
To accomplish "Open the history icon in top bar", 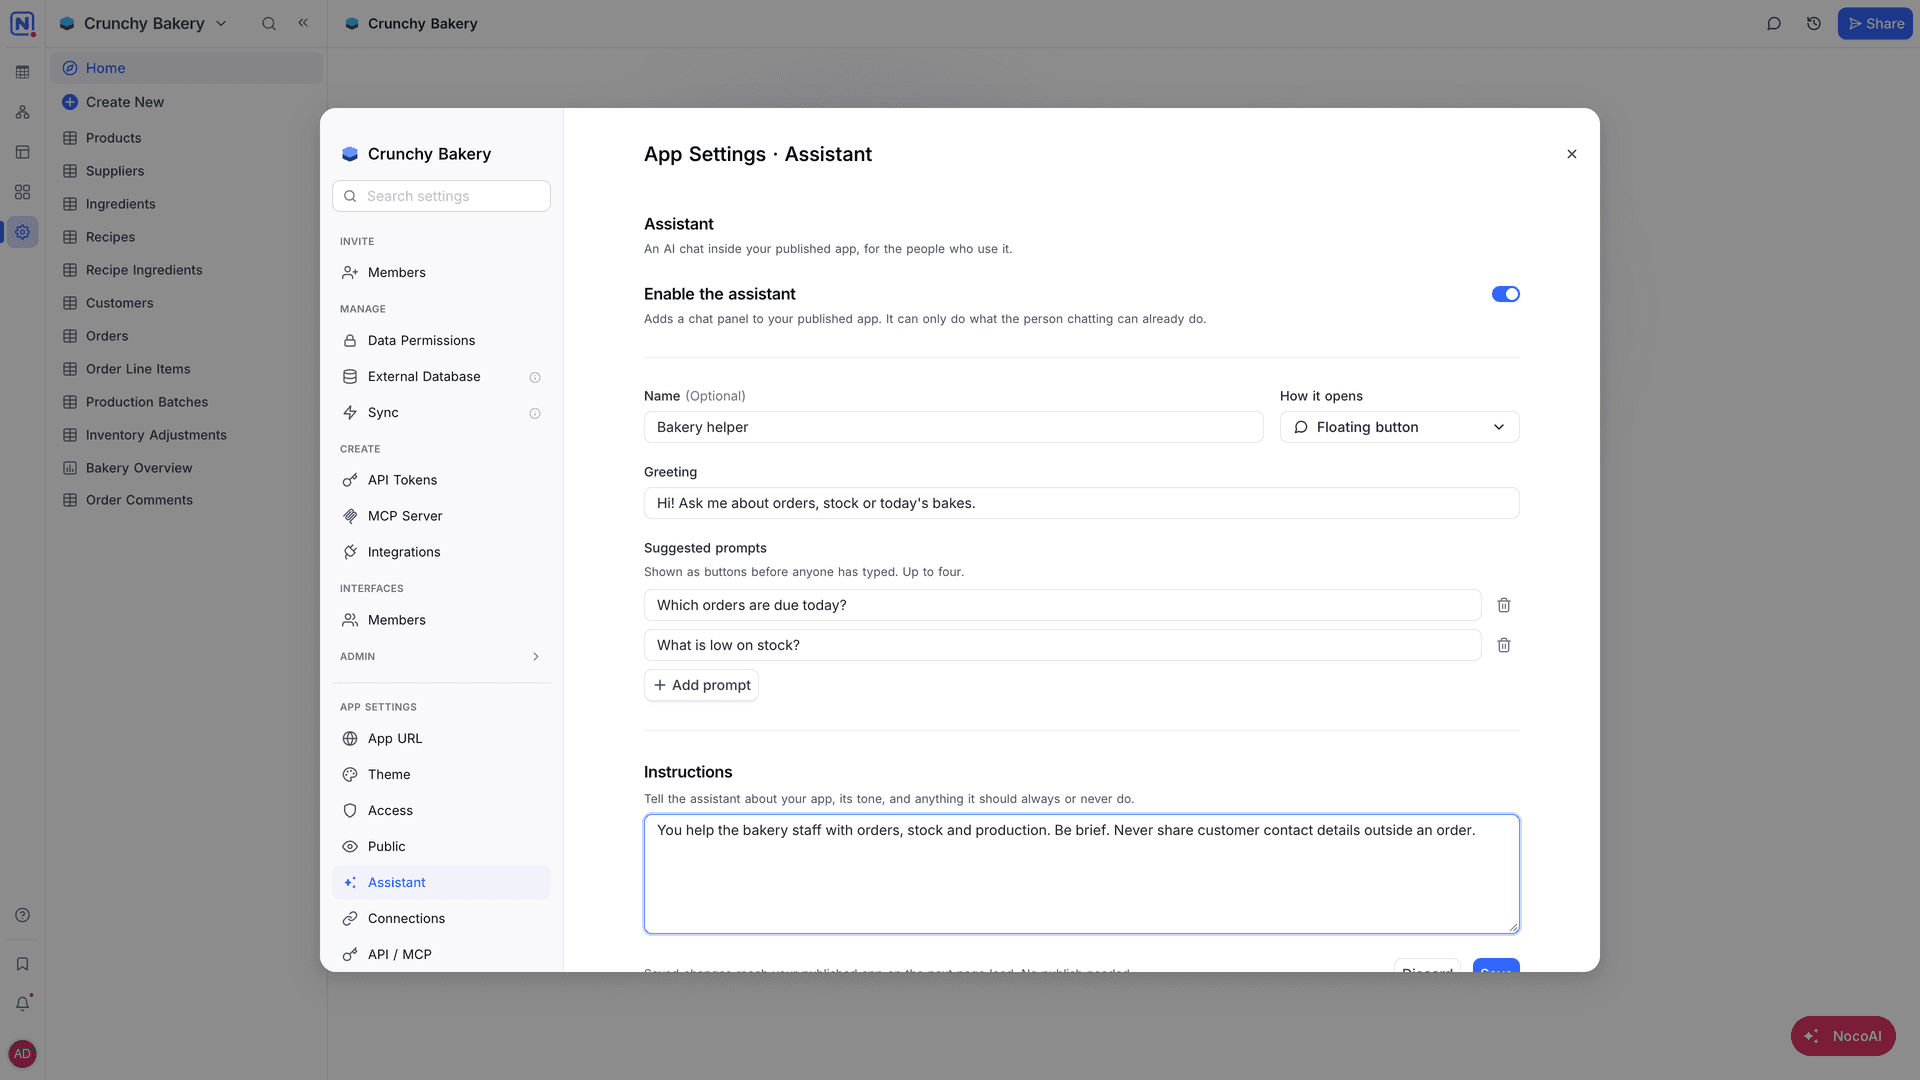I will 1814,23.
